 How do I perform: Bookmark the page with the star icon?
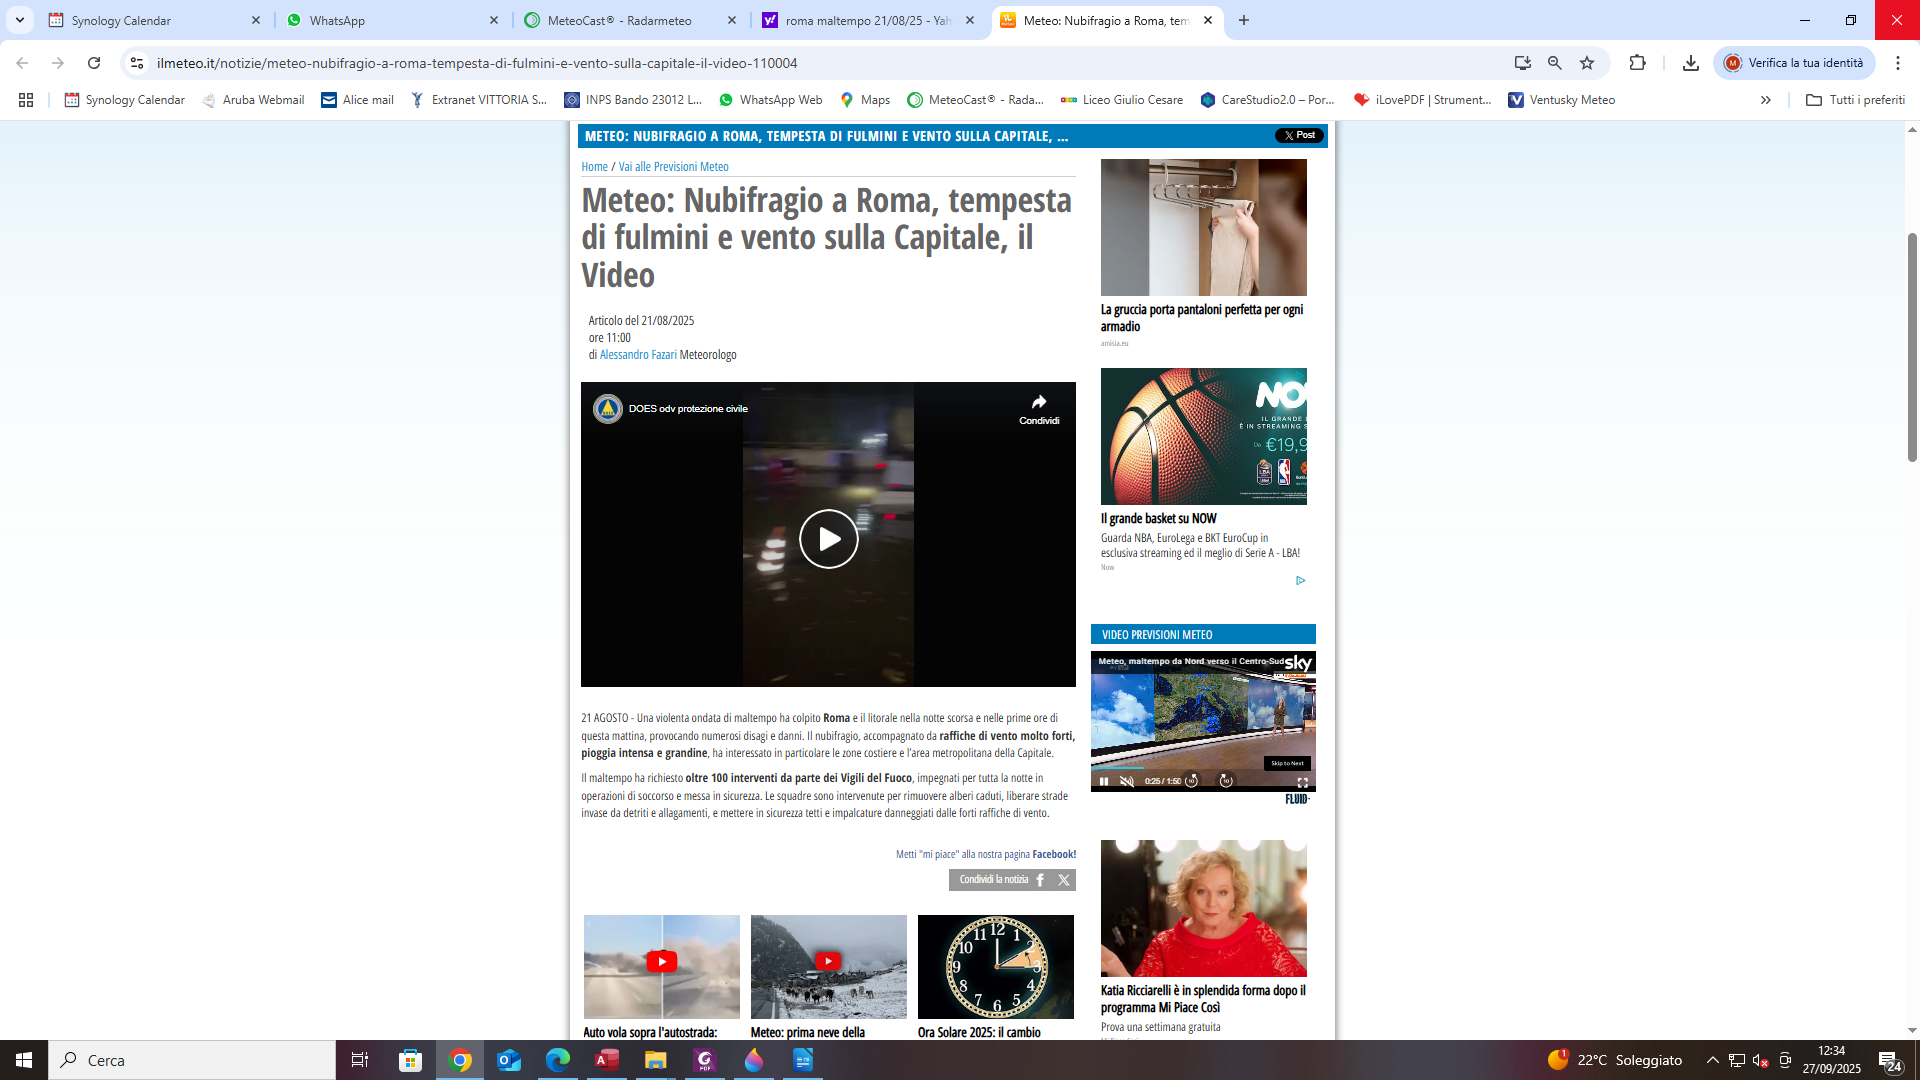pyautogui.click(x=1586, y=62)
